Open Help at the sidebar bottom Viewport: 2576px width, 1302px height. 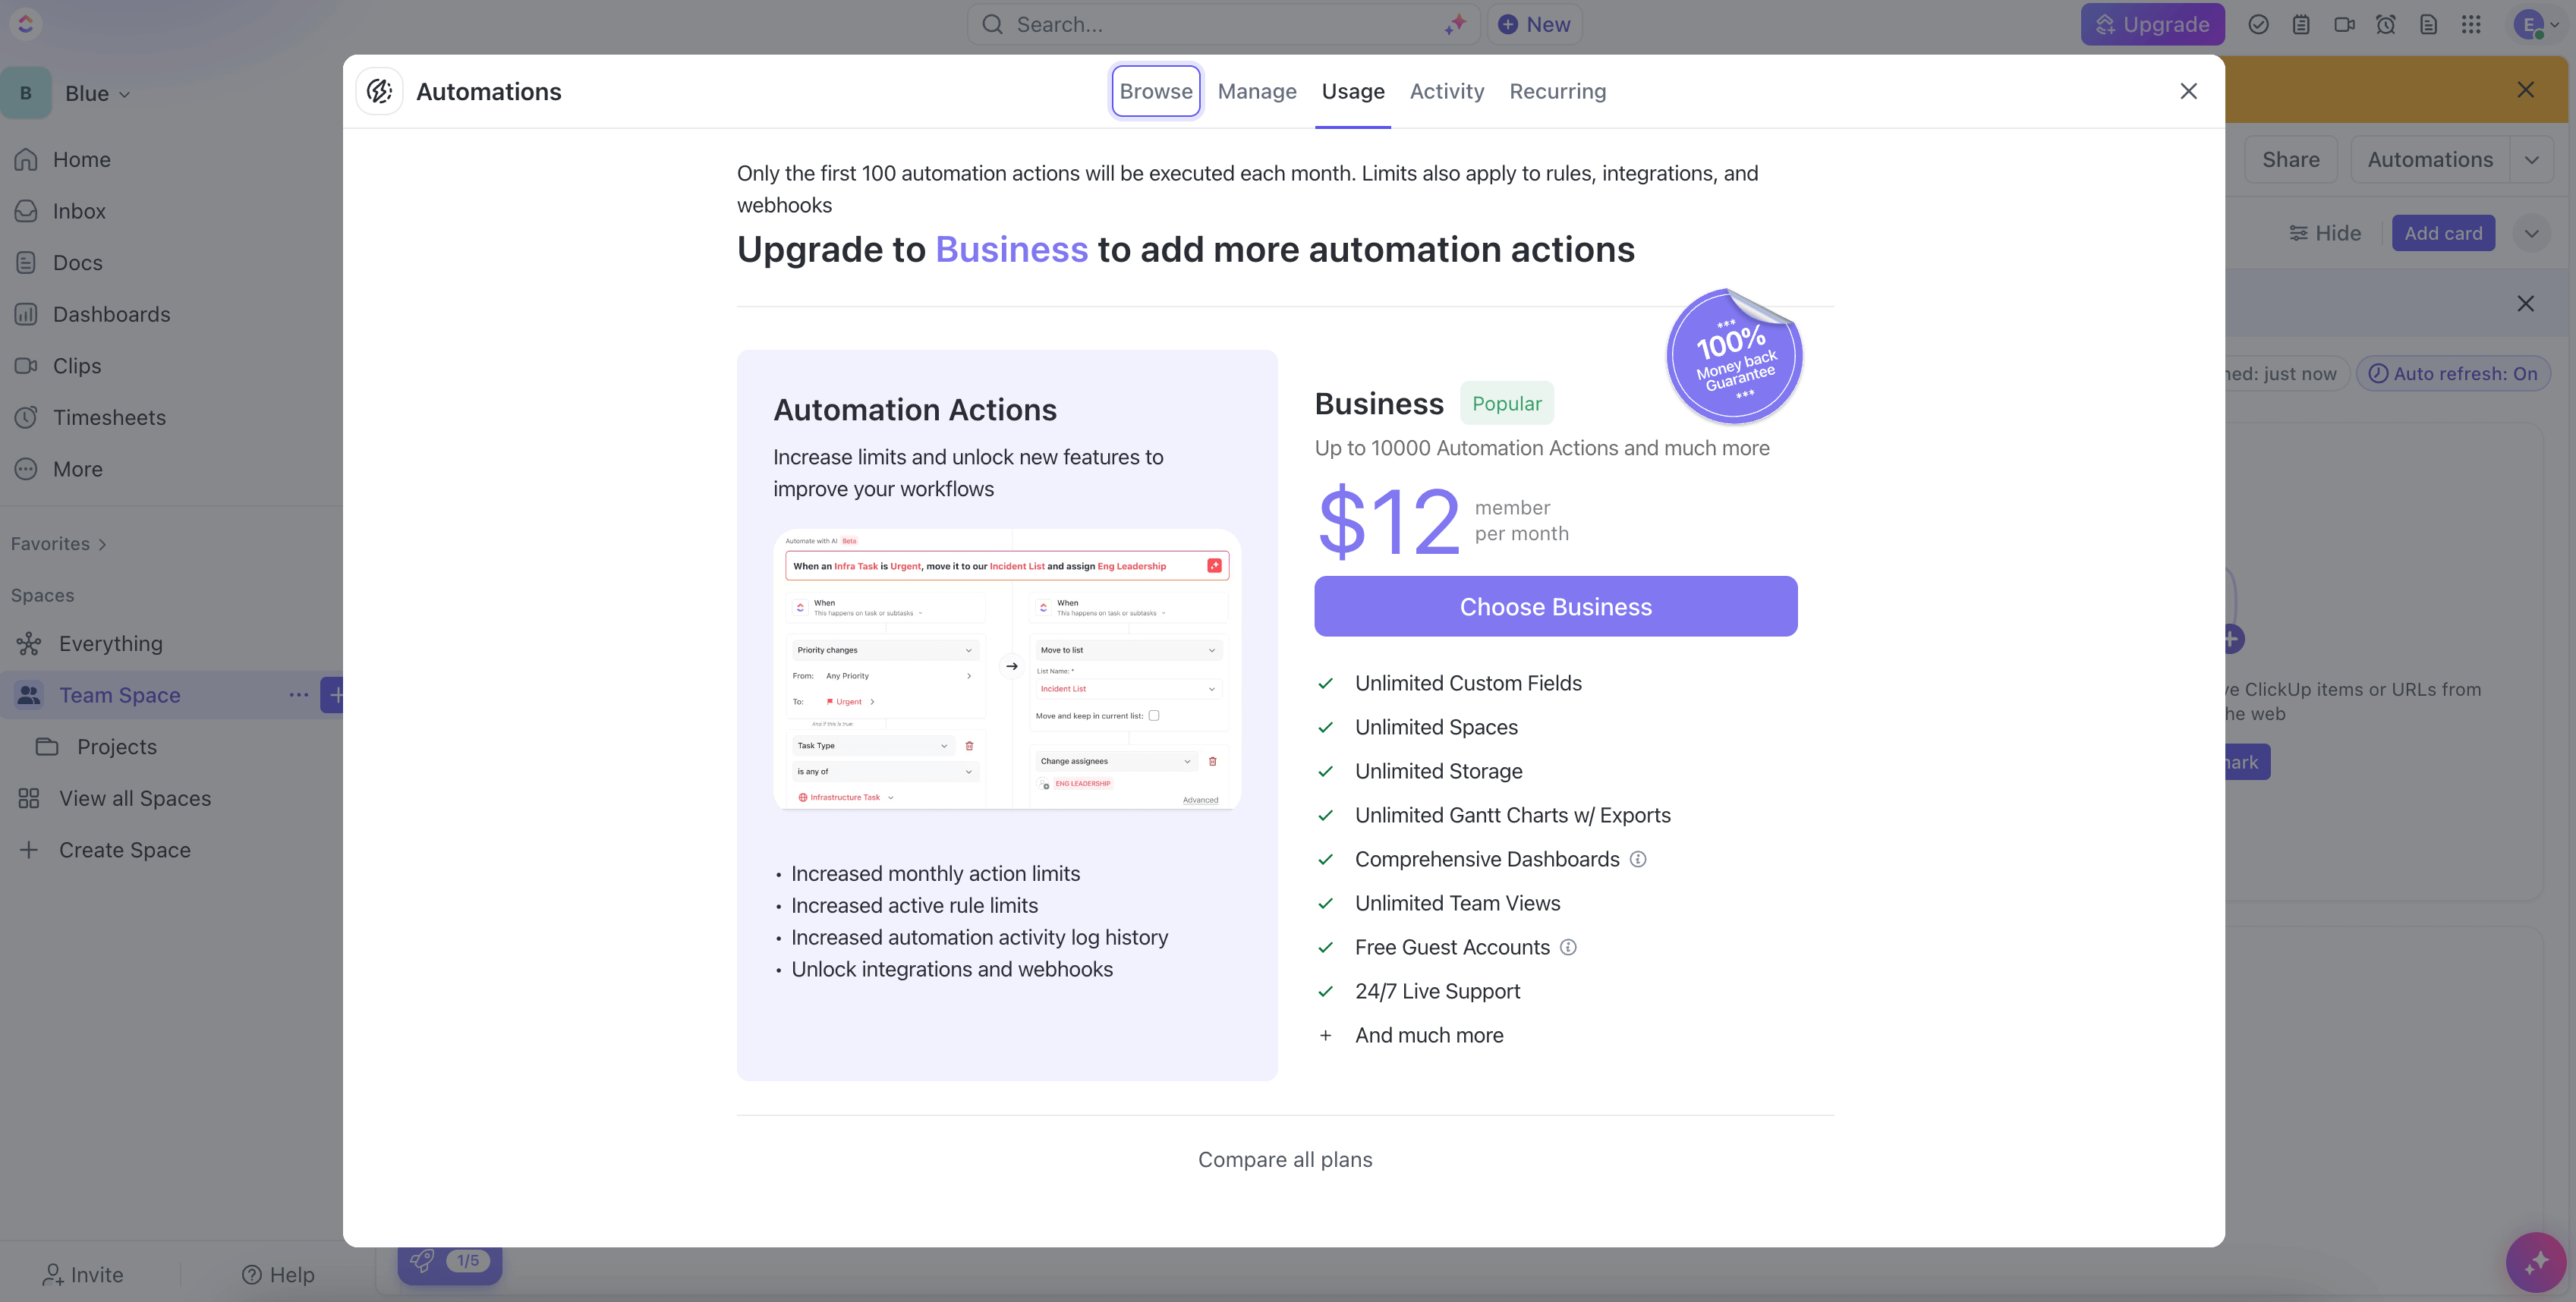pyautogui.click(x=278, y=1274)
